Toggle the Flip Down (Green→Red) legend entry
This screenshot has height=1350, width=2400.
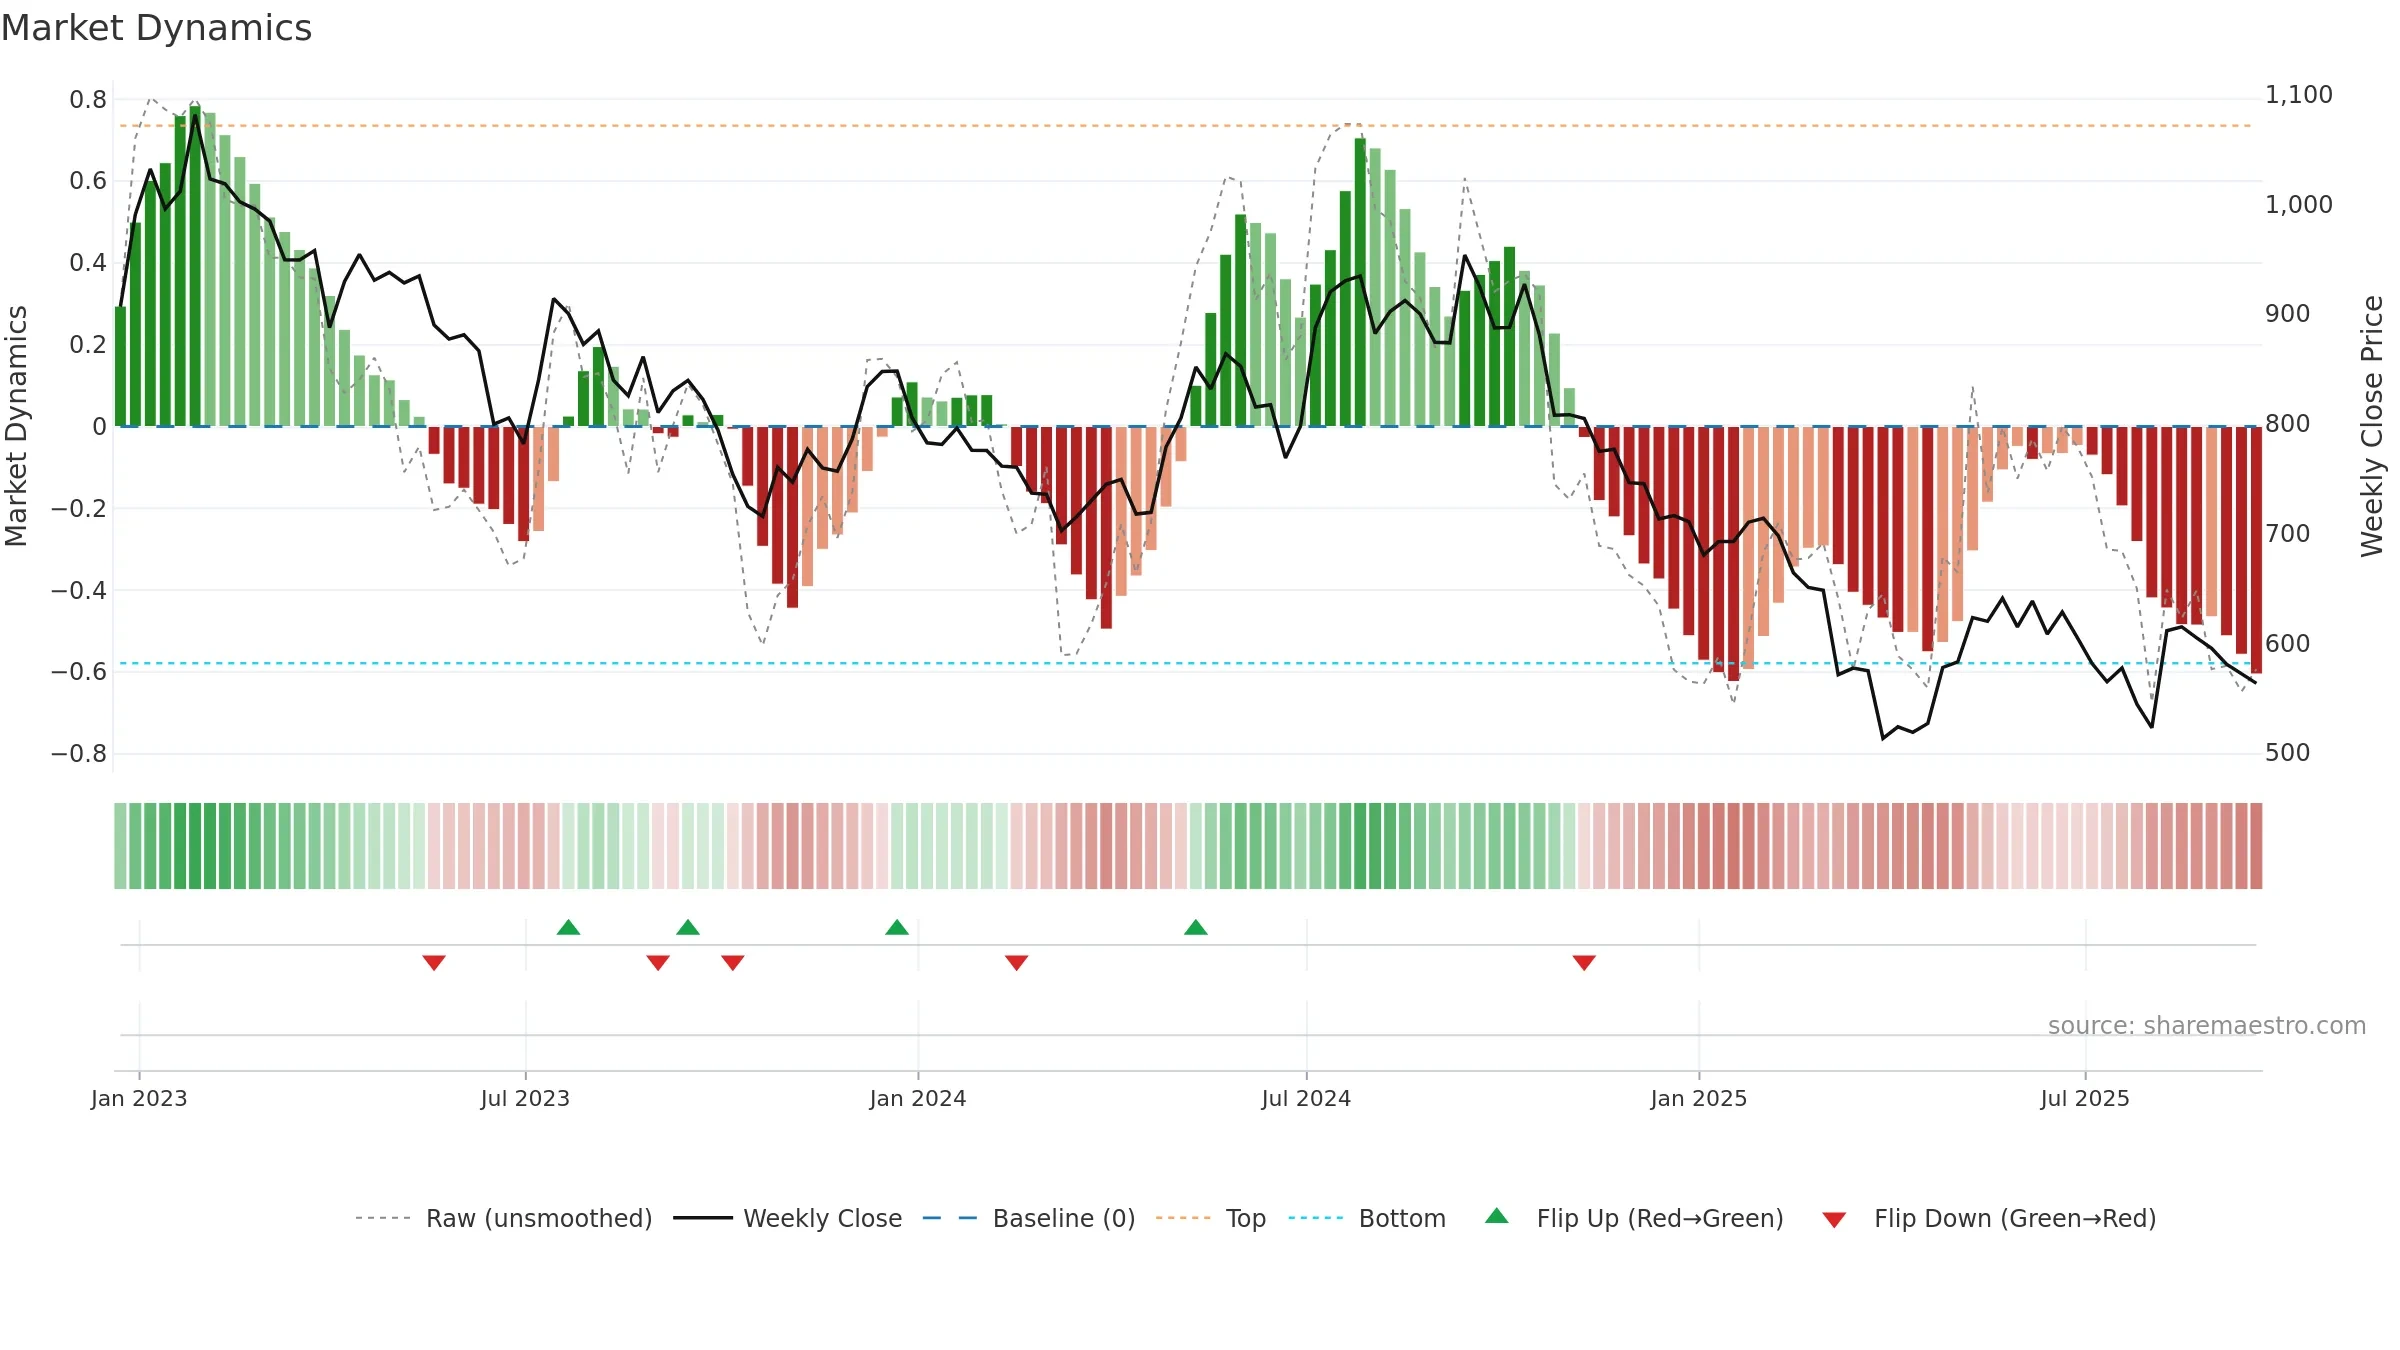[1988, 1218]
